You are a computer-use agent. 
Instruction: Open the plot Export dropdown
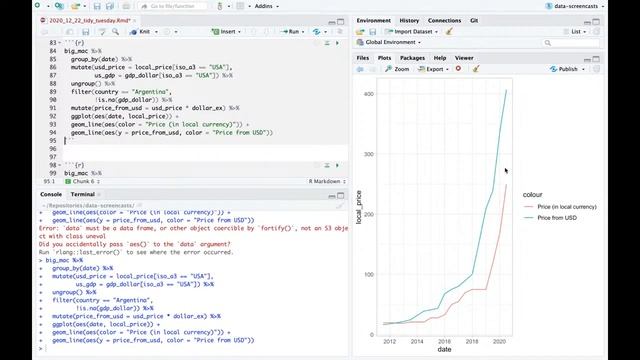pyautogui.click(x=433, y=69)
